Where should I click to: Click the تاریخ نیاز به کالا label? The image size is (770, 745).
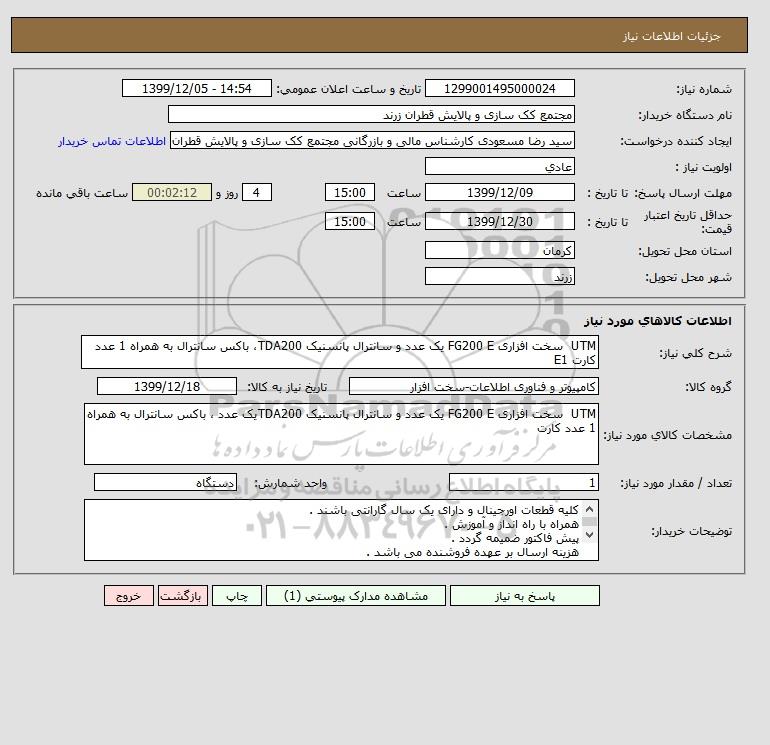[x=287, y=387]
